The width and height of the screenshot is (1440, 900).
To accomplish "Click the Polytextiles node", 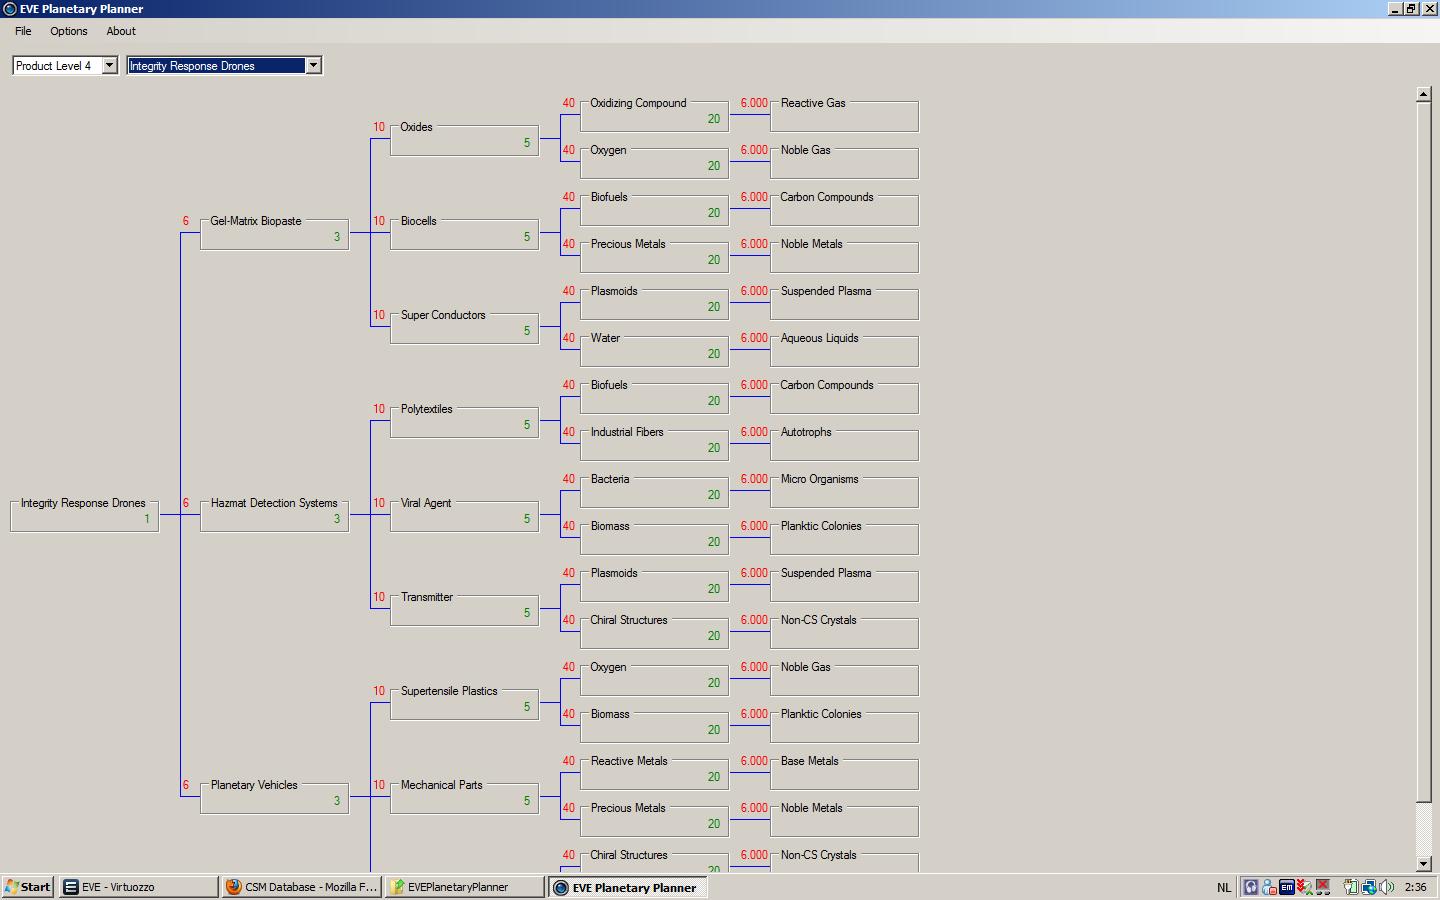I will coord(464,420).
